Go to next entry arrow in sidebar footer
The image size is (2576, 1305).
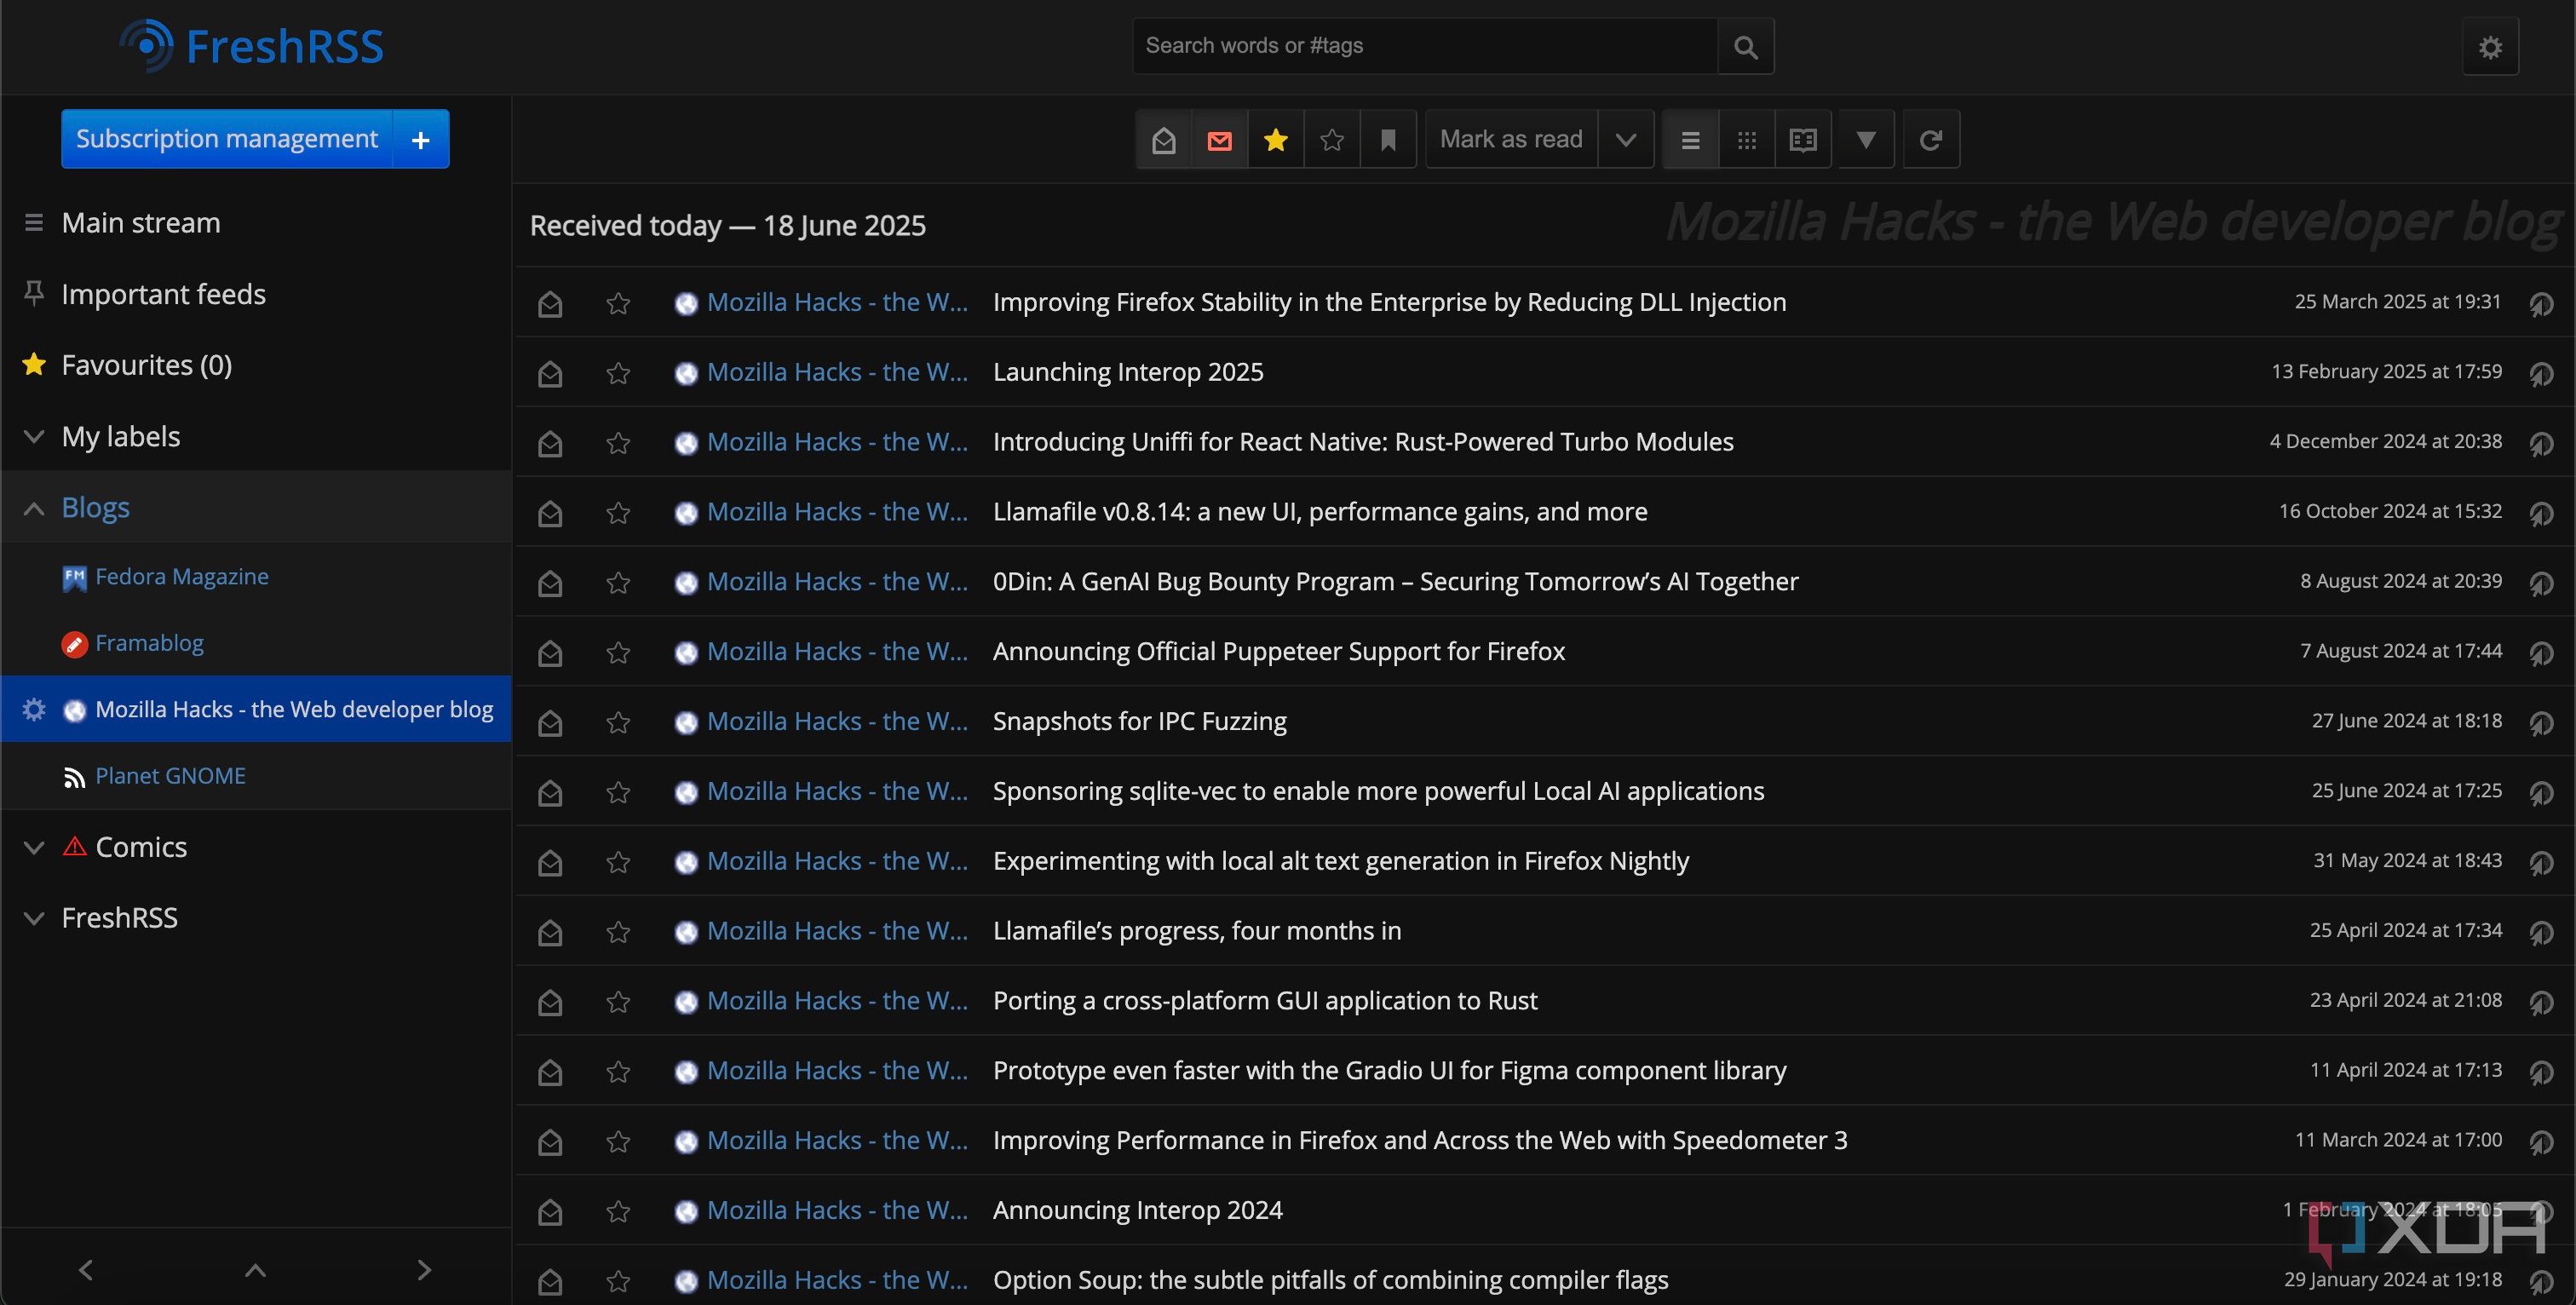point(424,1269)
